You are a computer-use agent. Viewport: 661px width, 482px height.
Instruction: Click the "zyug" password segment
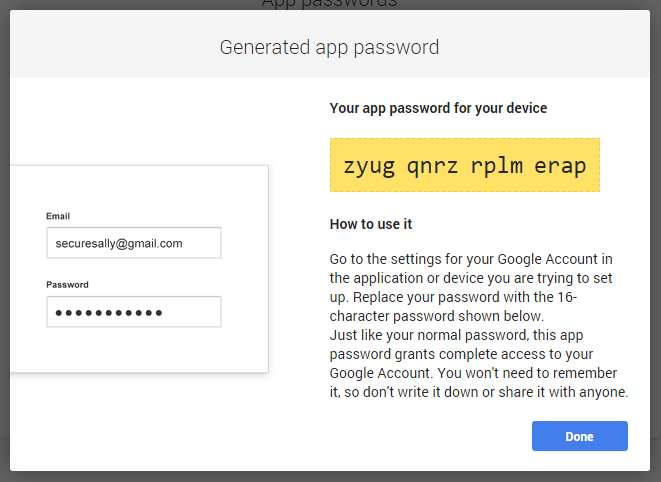click(x=369, y=165)
